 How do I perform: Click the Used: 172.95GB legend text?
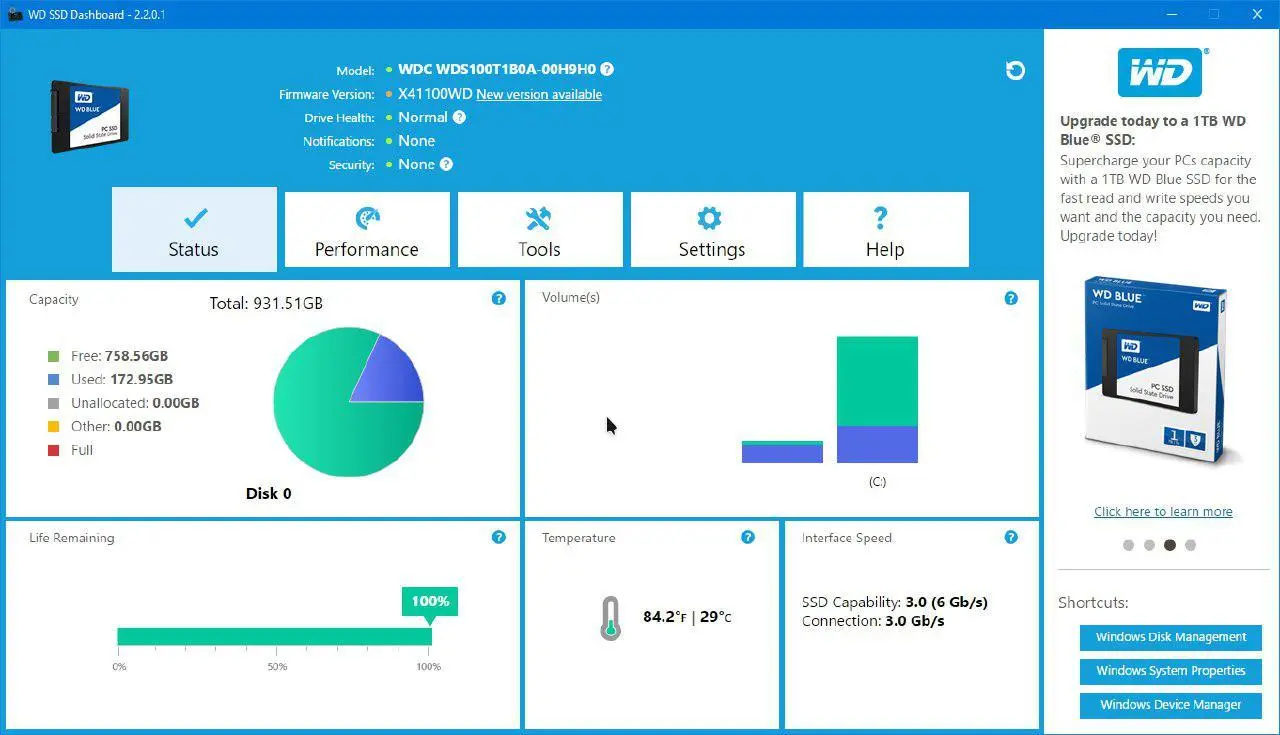click(x=122, y=380)
